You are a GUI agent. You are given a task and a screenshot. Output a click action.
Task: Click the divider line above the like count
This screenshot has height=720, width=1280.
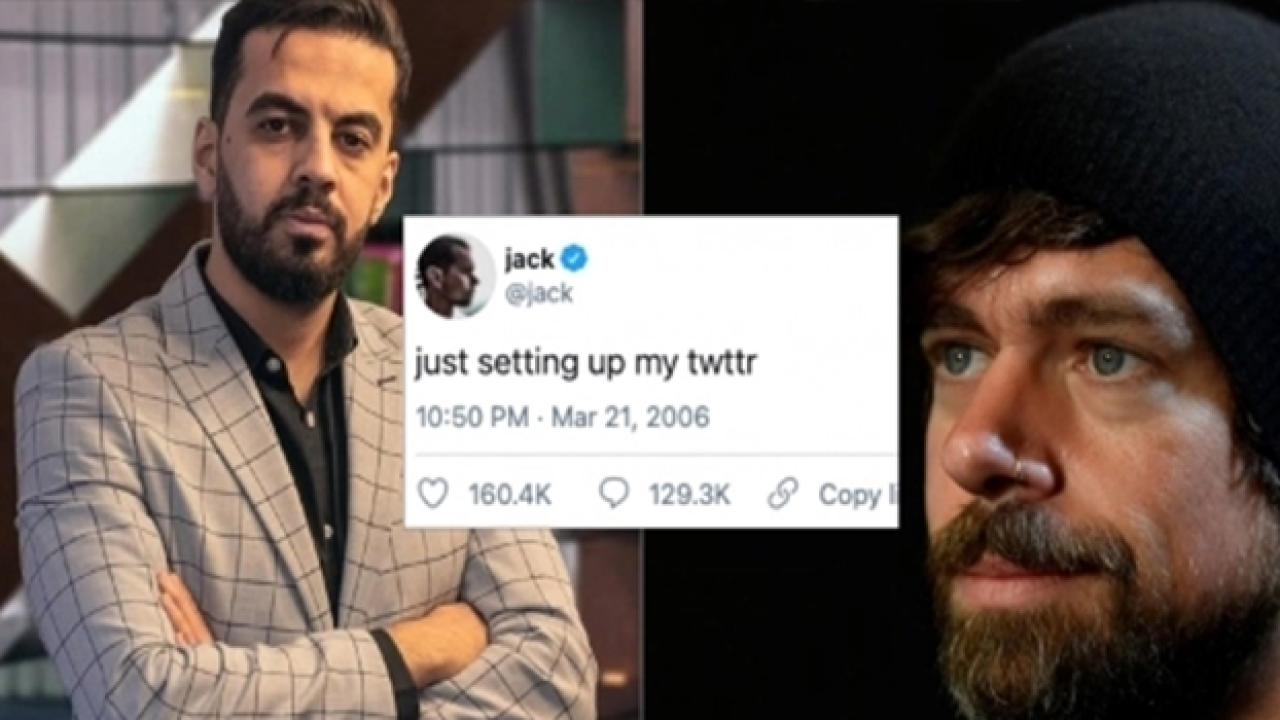(x=650, y=456)
